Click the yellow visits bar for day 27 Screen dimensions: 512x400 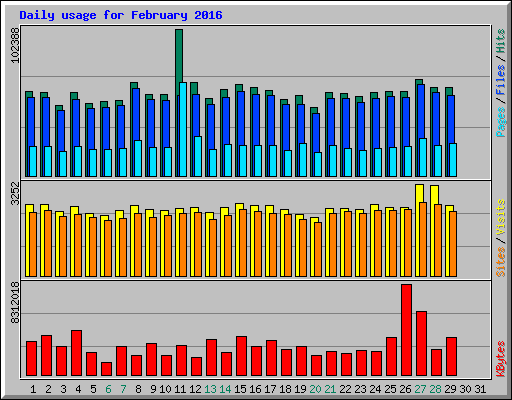click(420, 193)
